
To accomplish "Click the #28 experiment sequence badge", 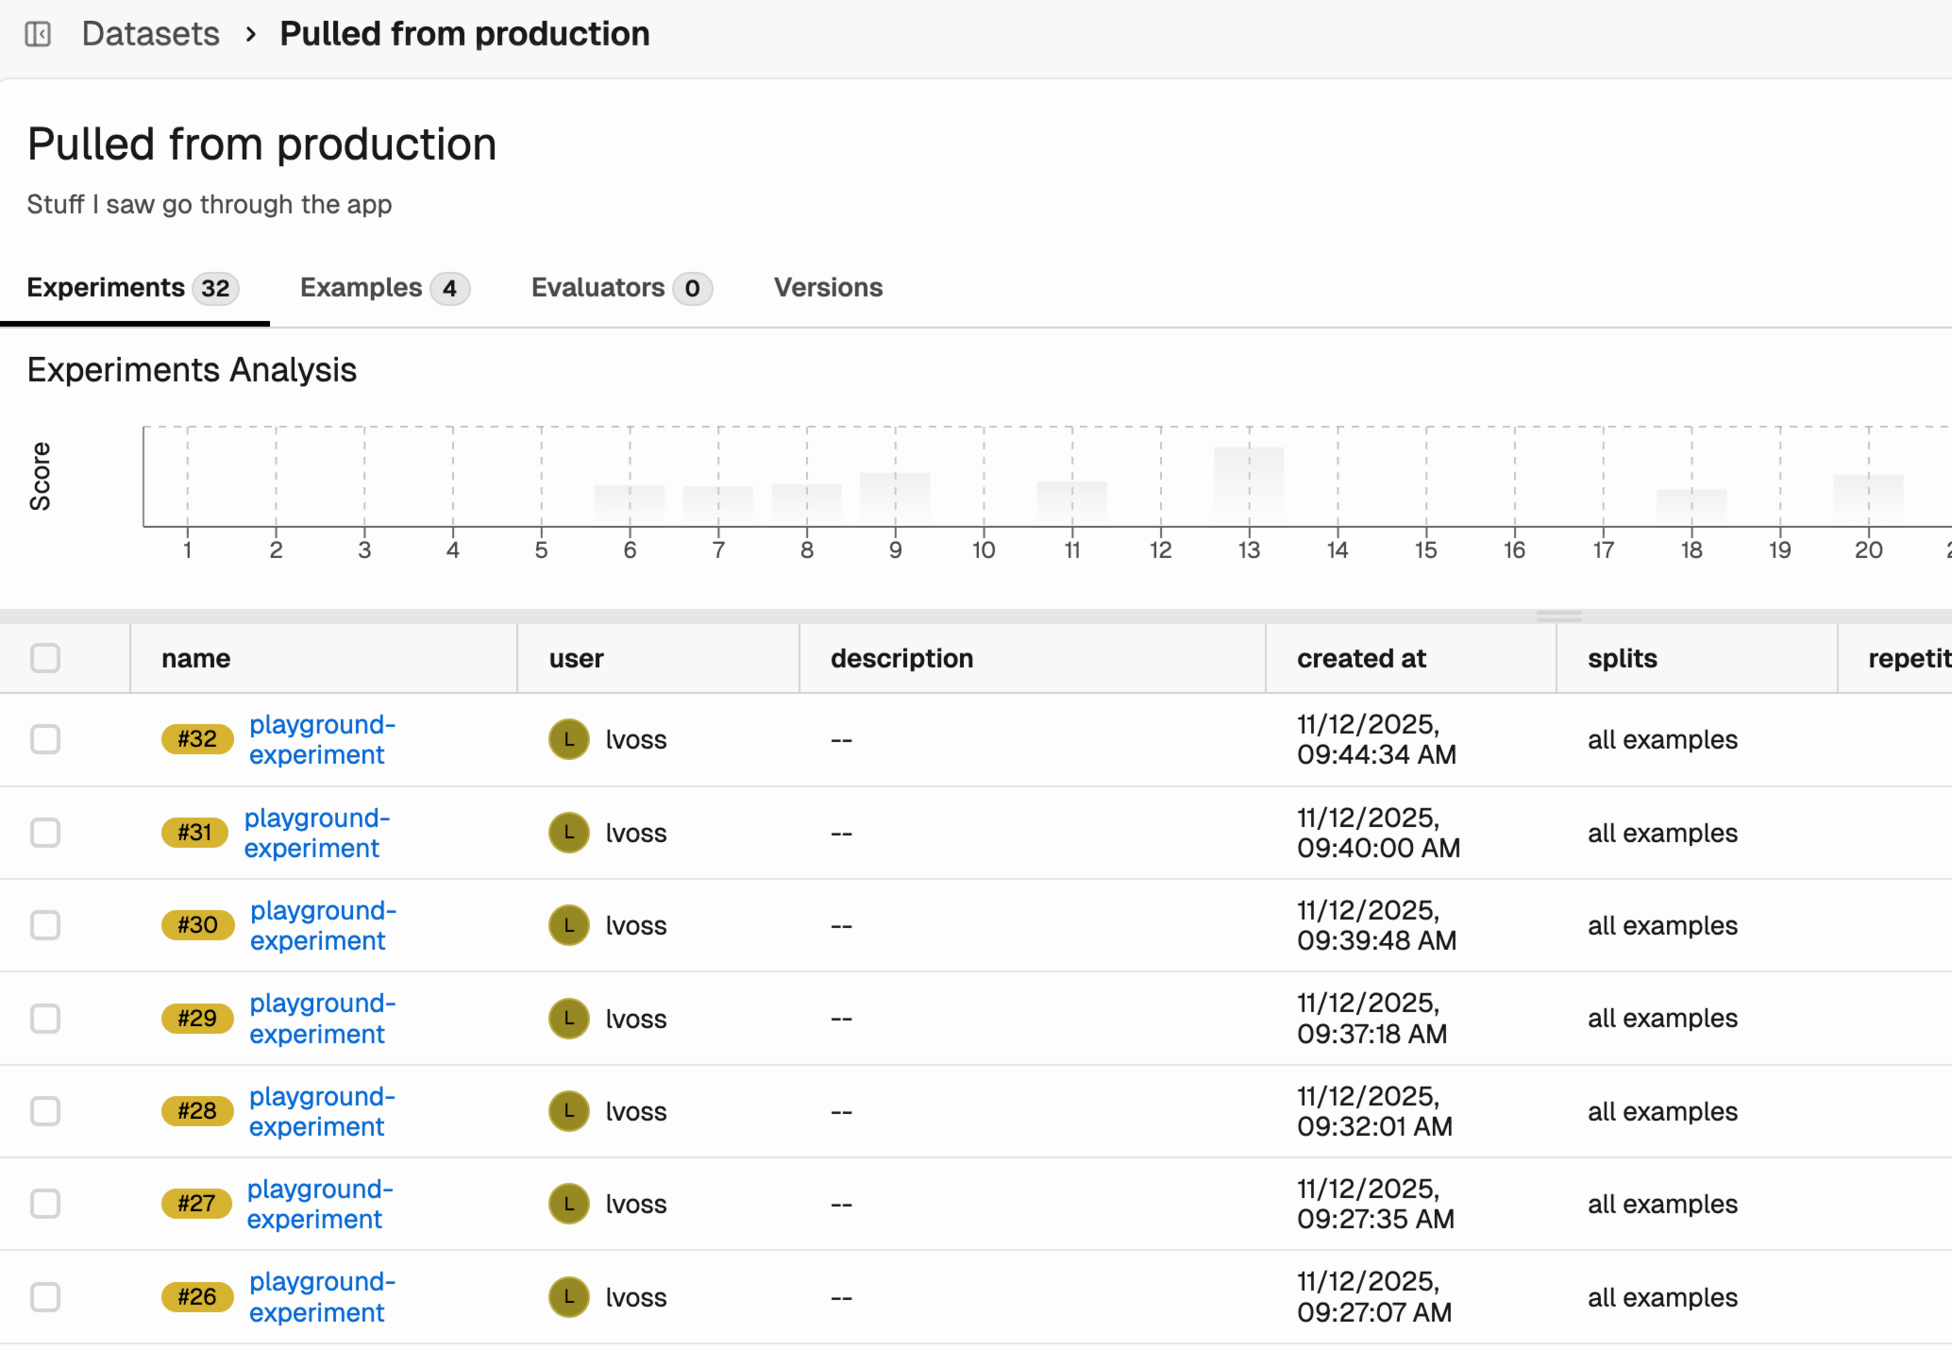I will (x=196, y=1111).
